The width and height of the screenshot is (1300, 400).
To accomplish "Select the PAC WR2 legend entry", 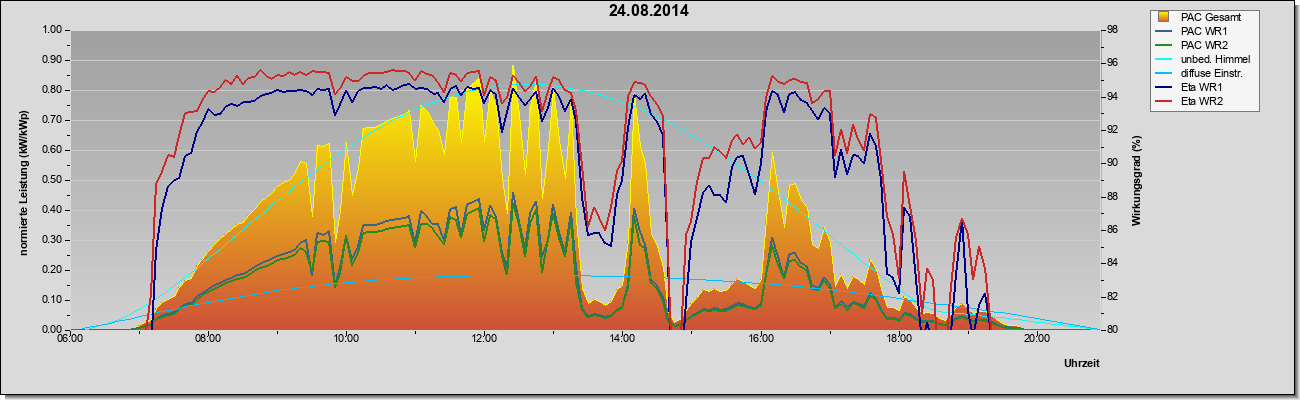I will click(x=1201, y=45).
